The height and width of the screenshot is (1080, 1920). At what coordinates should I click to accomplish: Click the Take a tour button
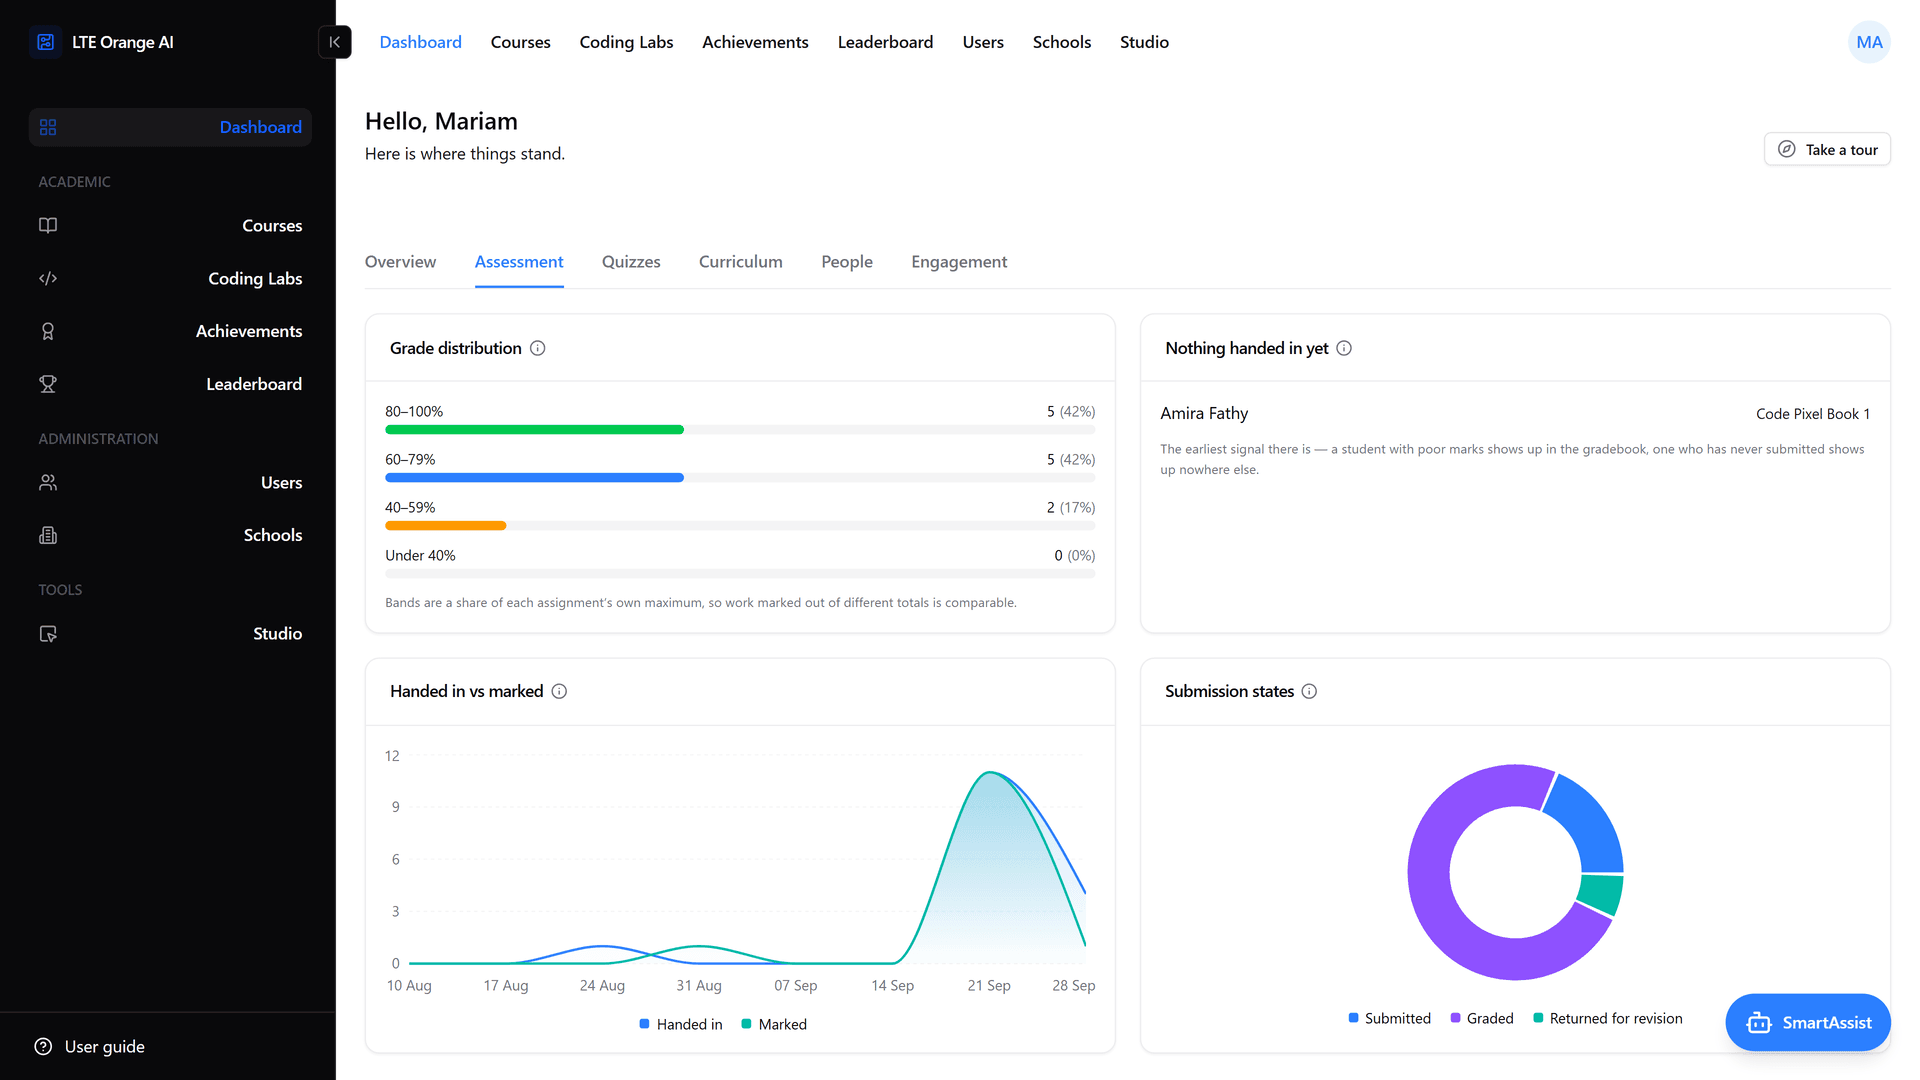click(x=1827, y=149)
